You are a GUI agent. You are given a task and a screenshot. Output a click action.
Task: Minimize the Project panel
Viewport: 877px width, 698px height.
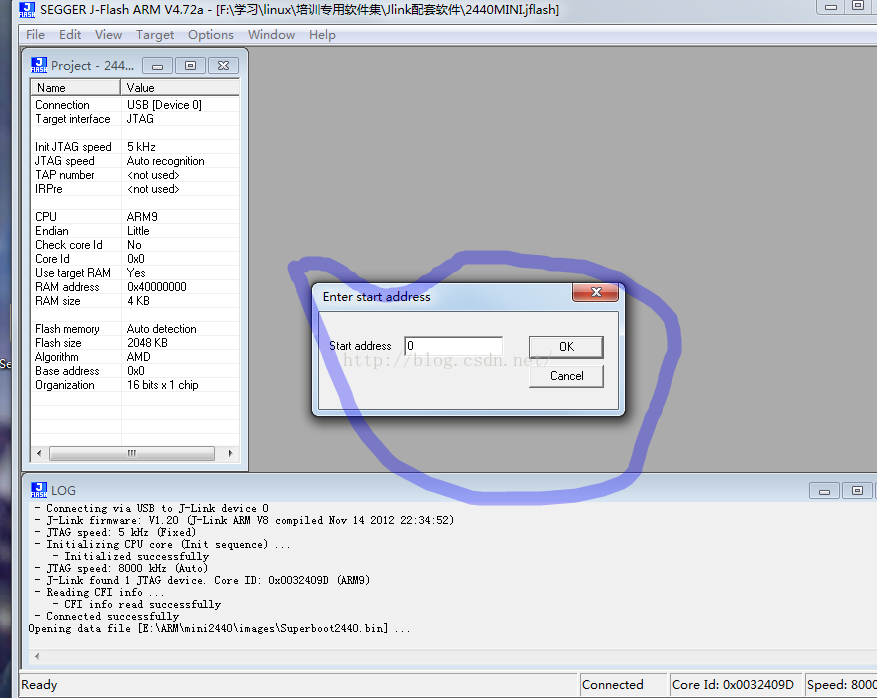coord(158,66)
